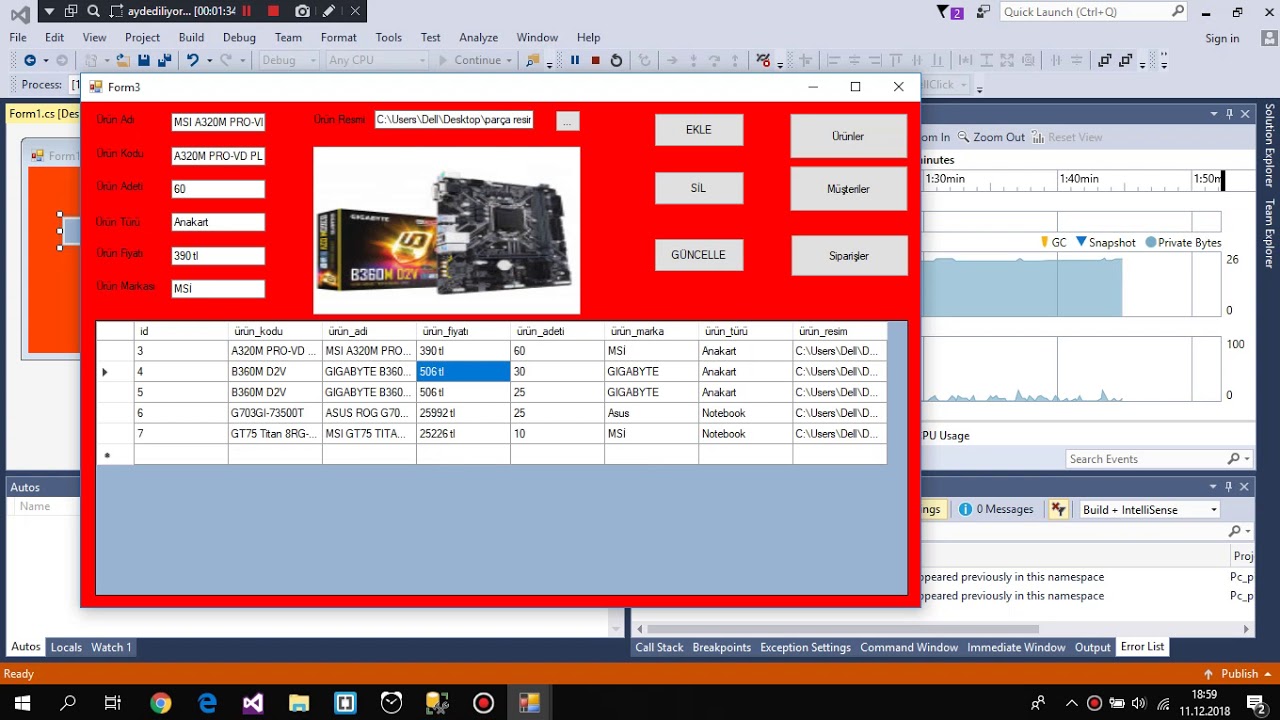Click the Ürün Kodu input field
Screen dimensions: 1280x720
tap(218, 156)
